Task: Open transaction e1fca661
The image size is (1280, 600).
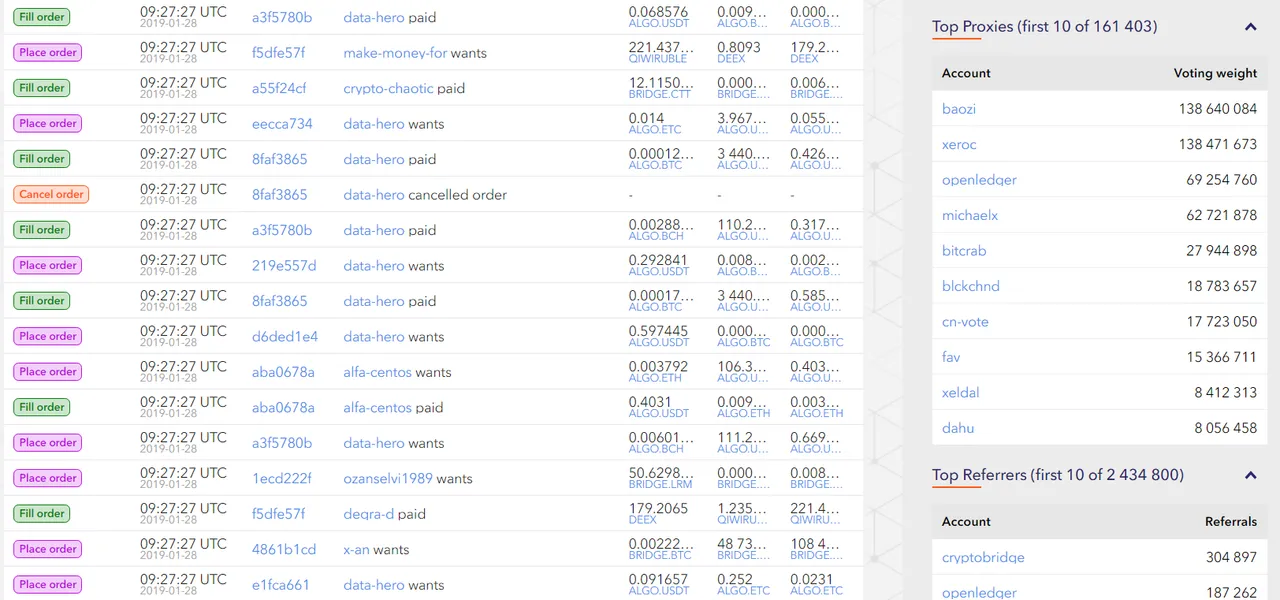Action: click(281, 585)
